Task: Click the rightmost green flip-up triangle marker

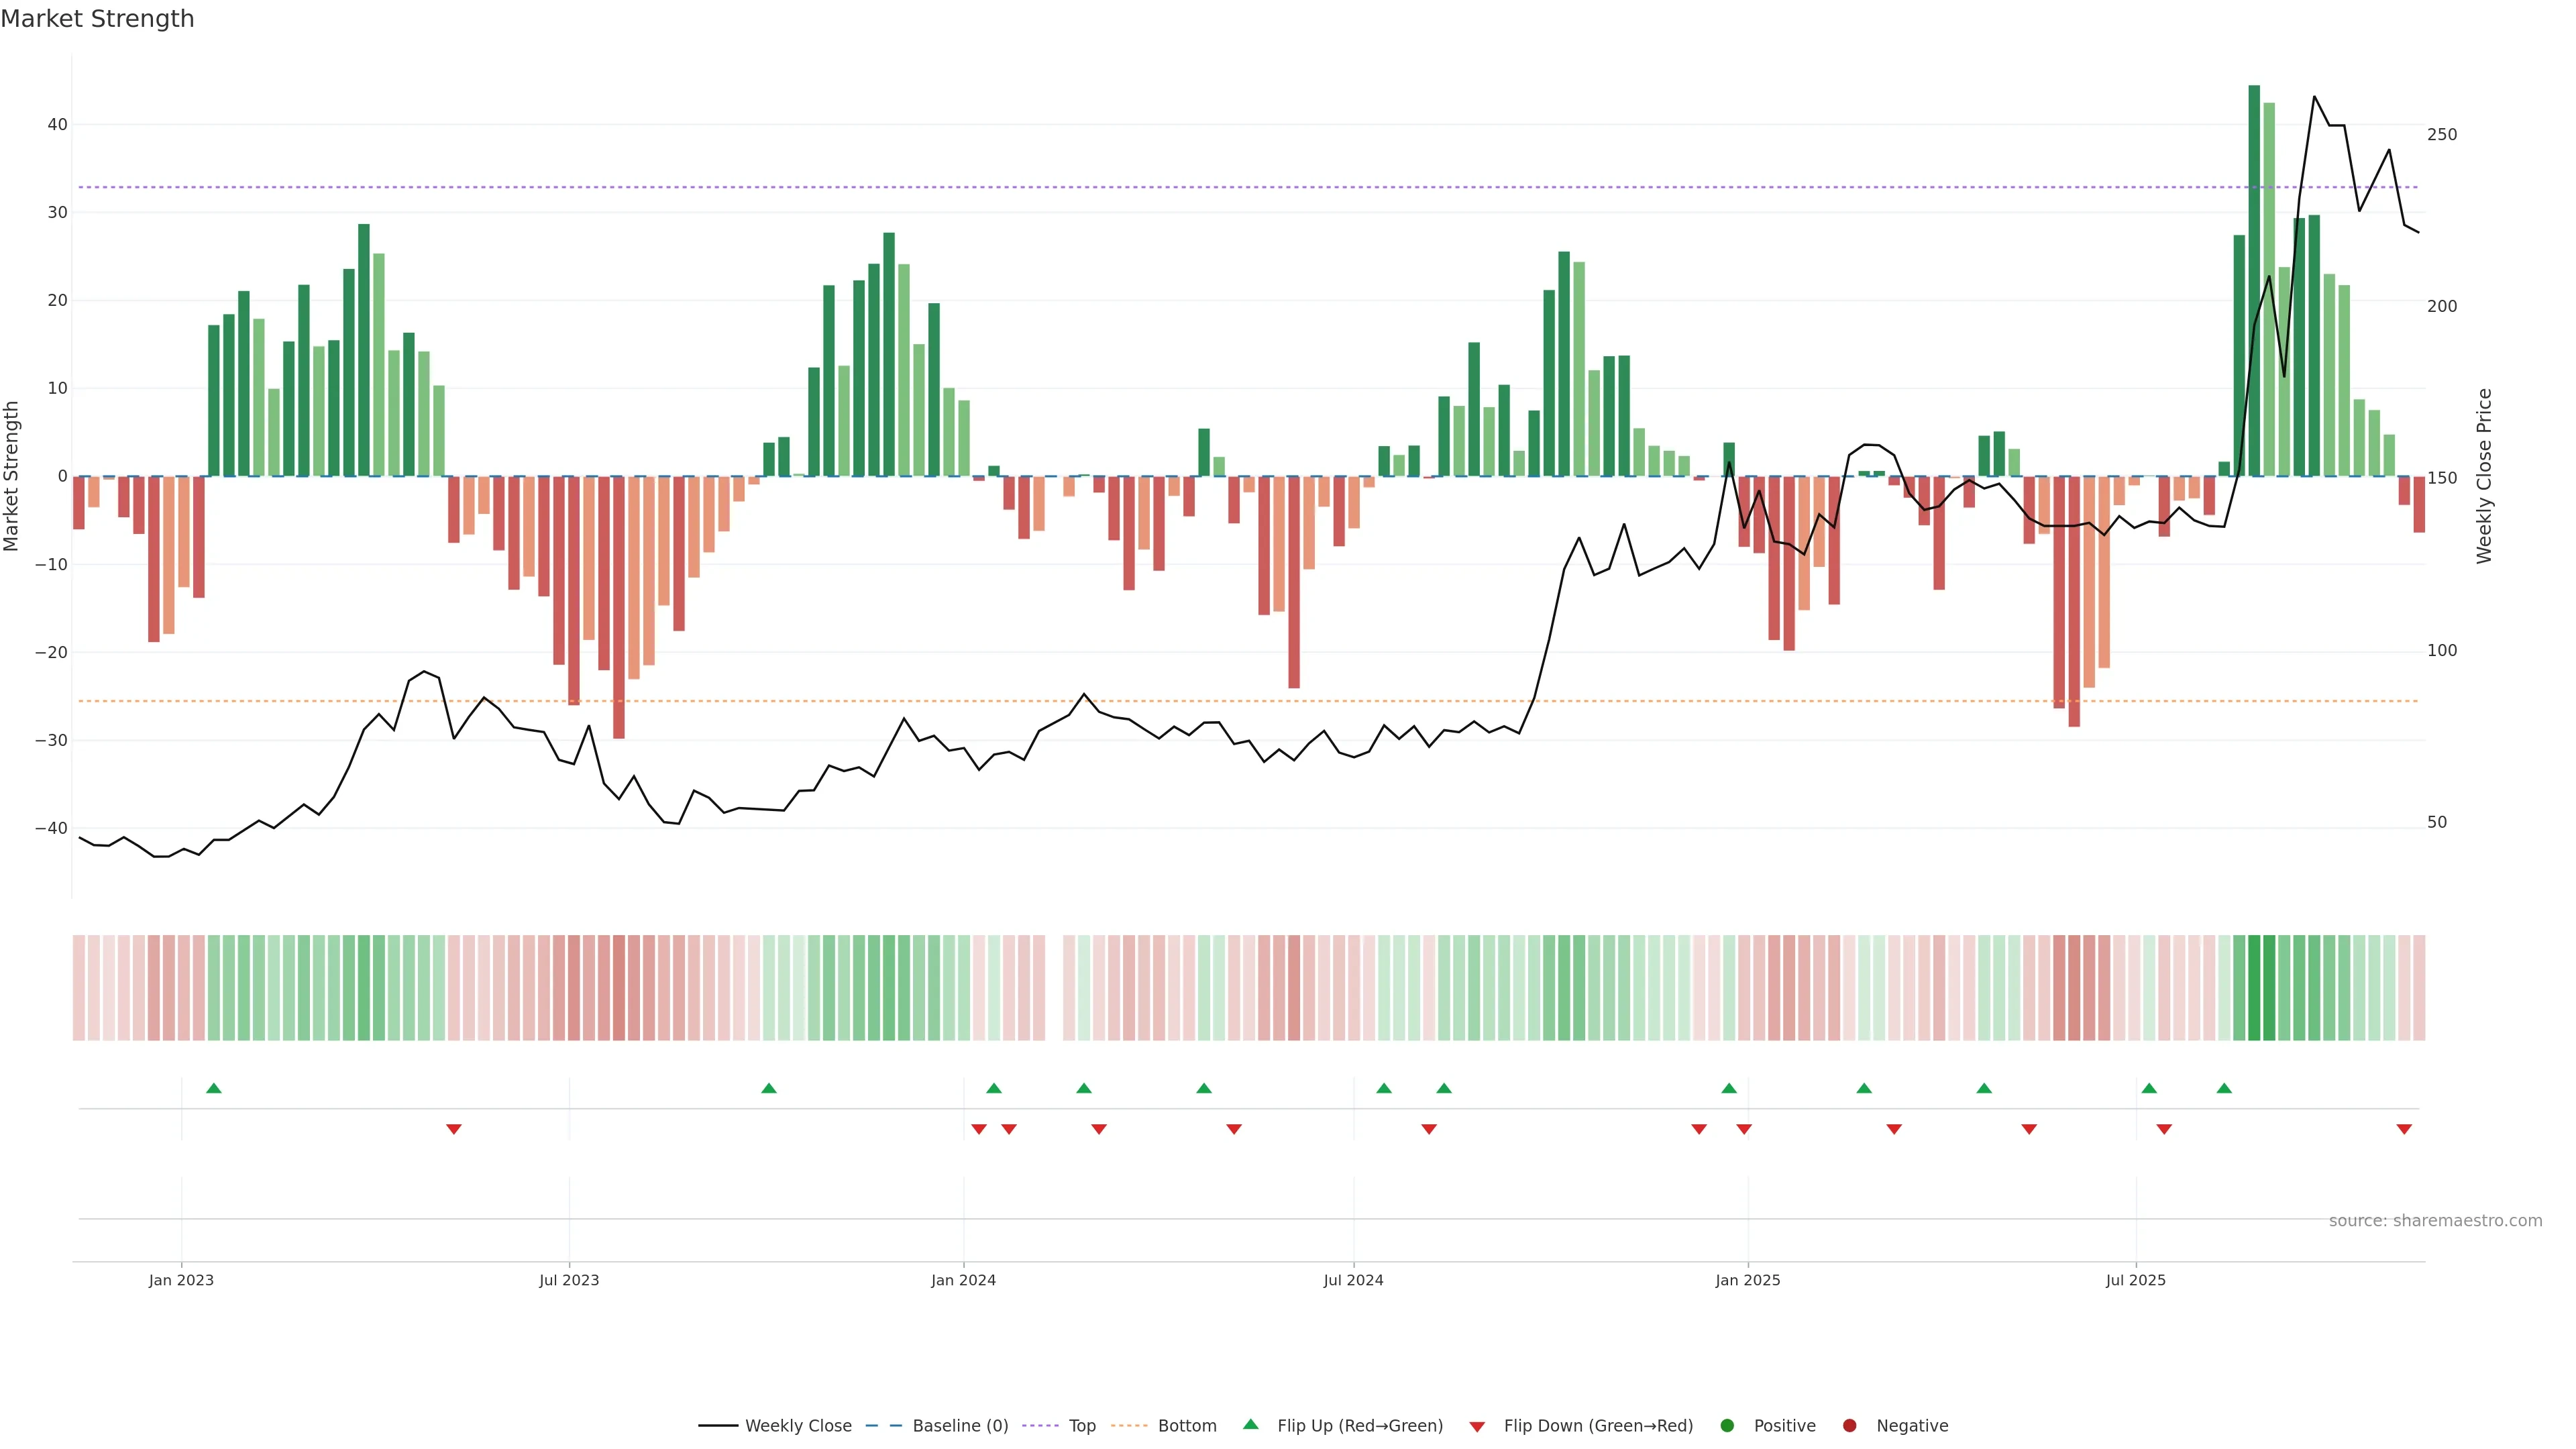Action: pyautogui.click(x=2224, y=1088)
